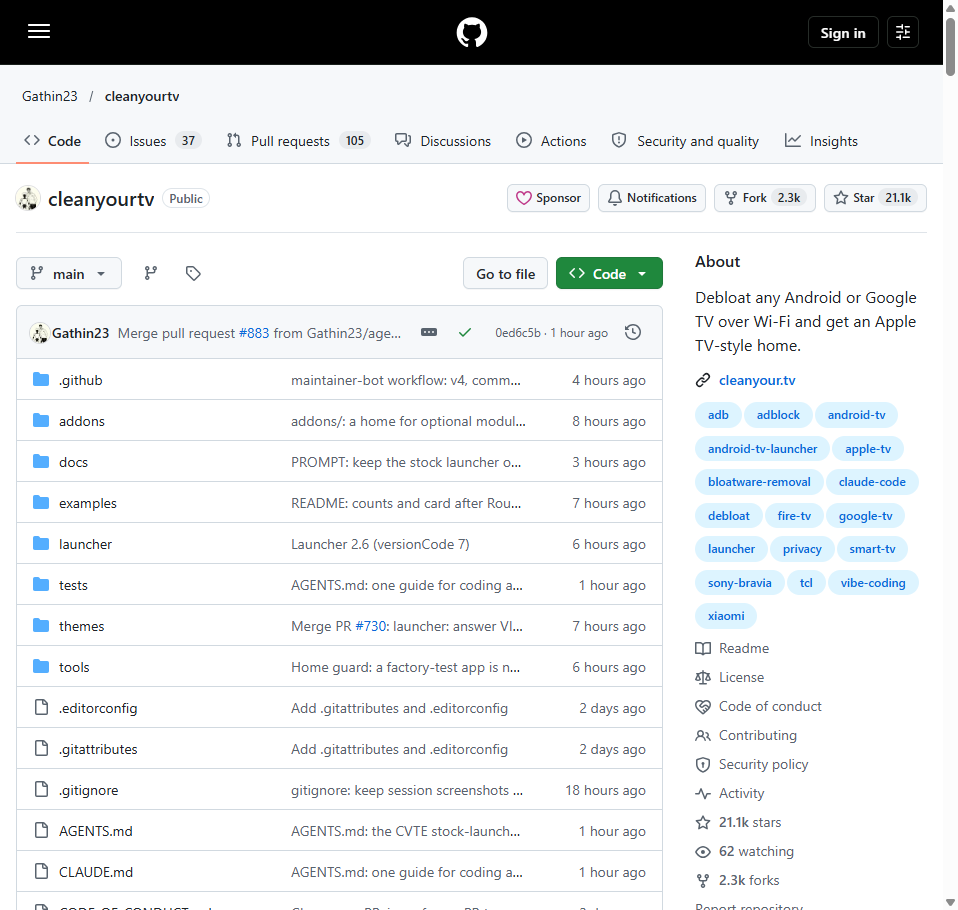Expand the green Code dropdown

(609, 273)
